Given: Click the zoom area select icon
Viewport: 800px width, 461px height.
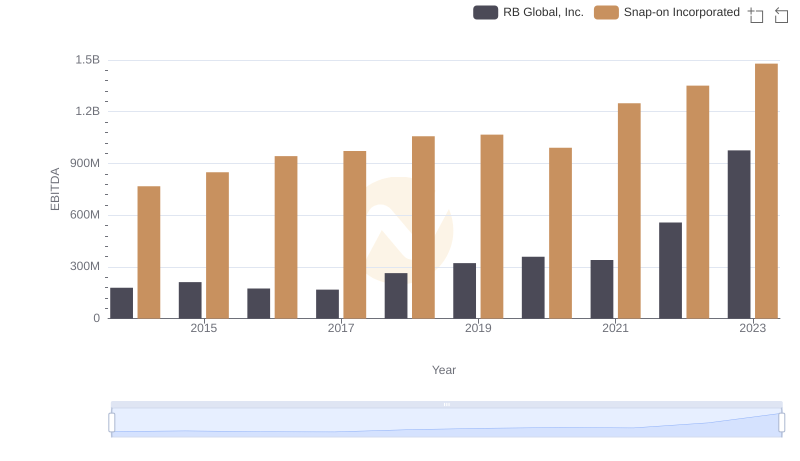Looking at the screenshot, I should 756,15.
